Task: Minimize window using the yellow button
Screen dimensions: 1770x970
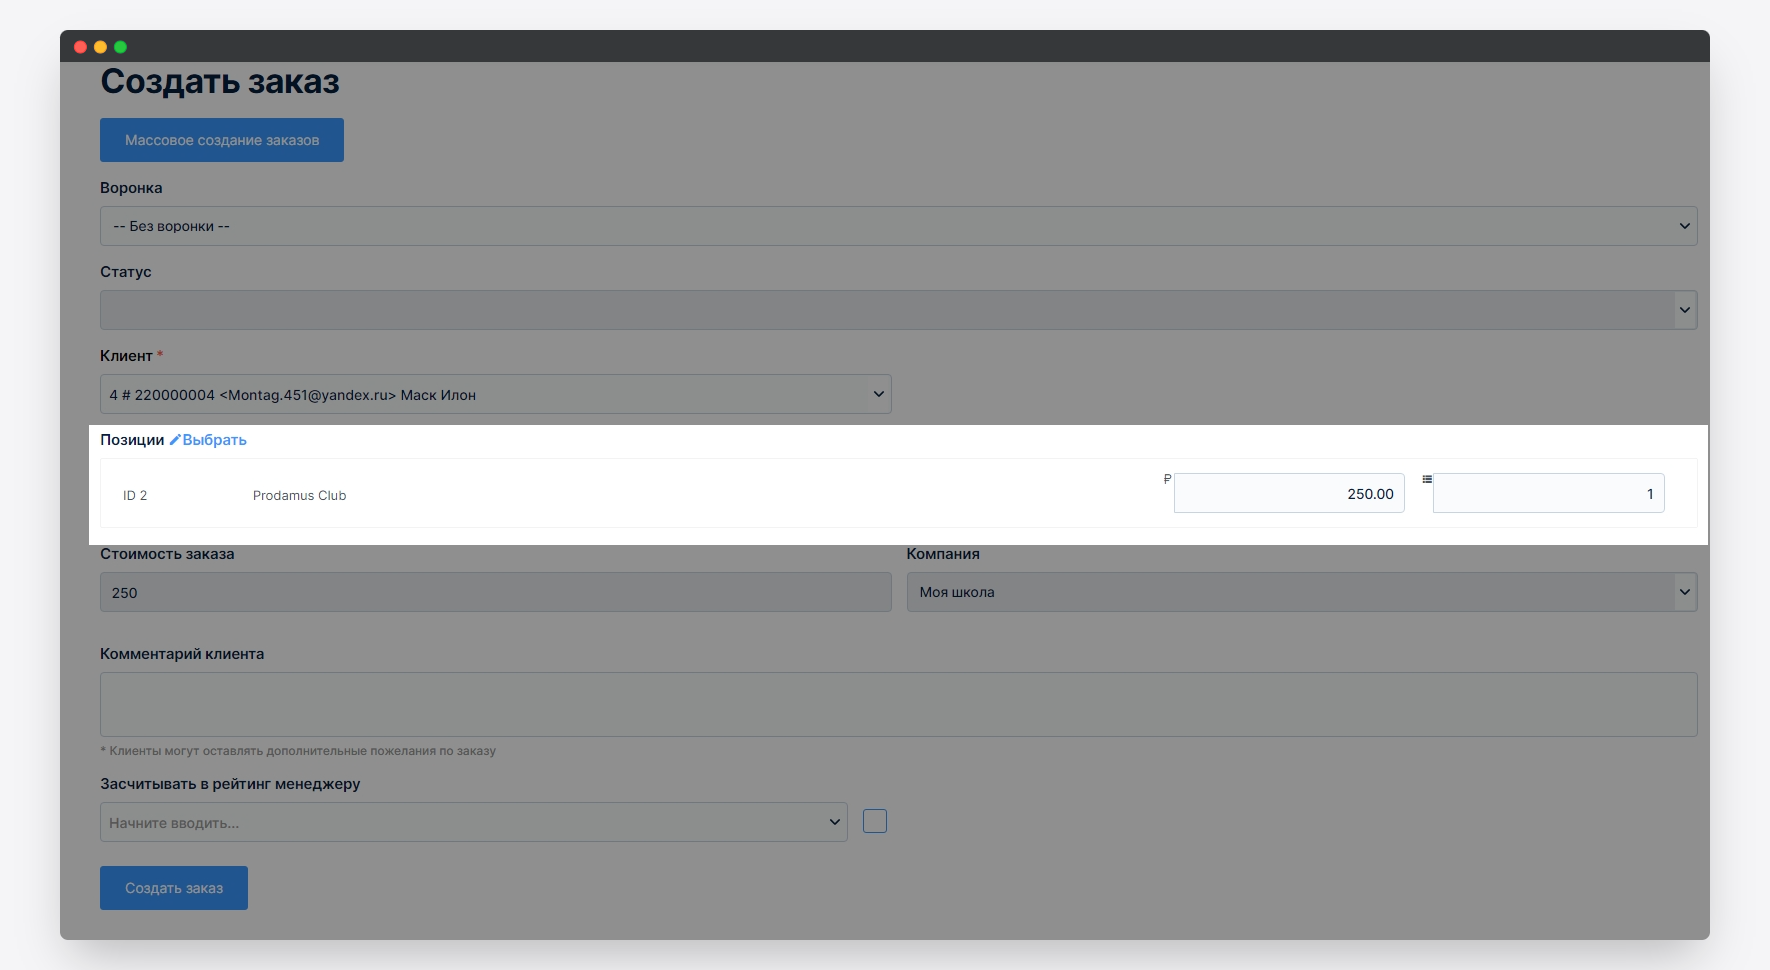Action: pyautogui.click(x=100, y=47)
